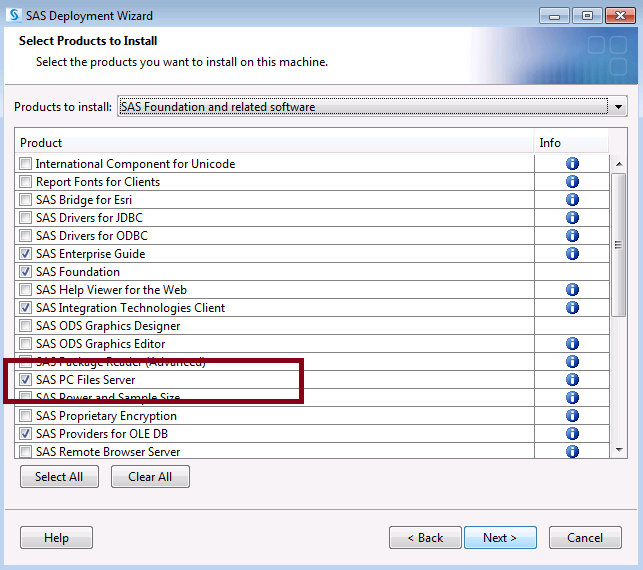This screenshot has width=643, height=570.
Task: Open the Products to install dropdown arrow
Action: (618, 107)
